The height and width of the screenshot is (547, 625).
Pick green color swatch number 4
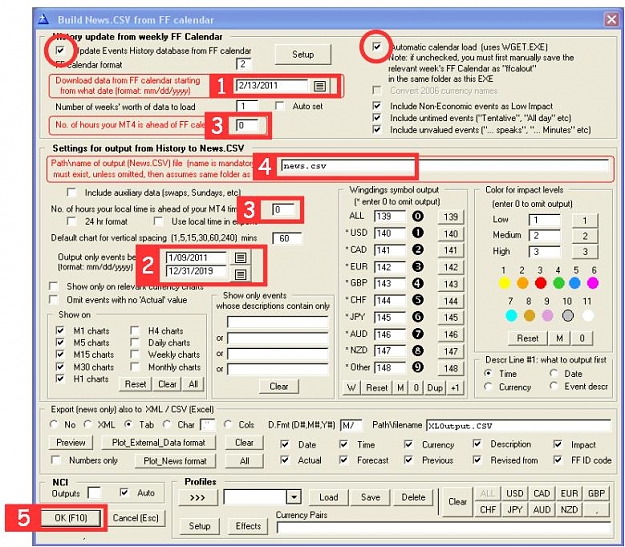pyautogui.click(x=558, y=283)
